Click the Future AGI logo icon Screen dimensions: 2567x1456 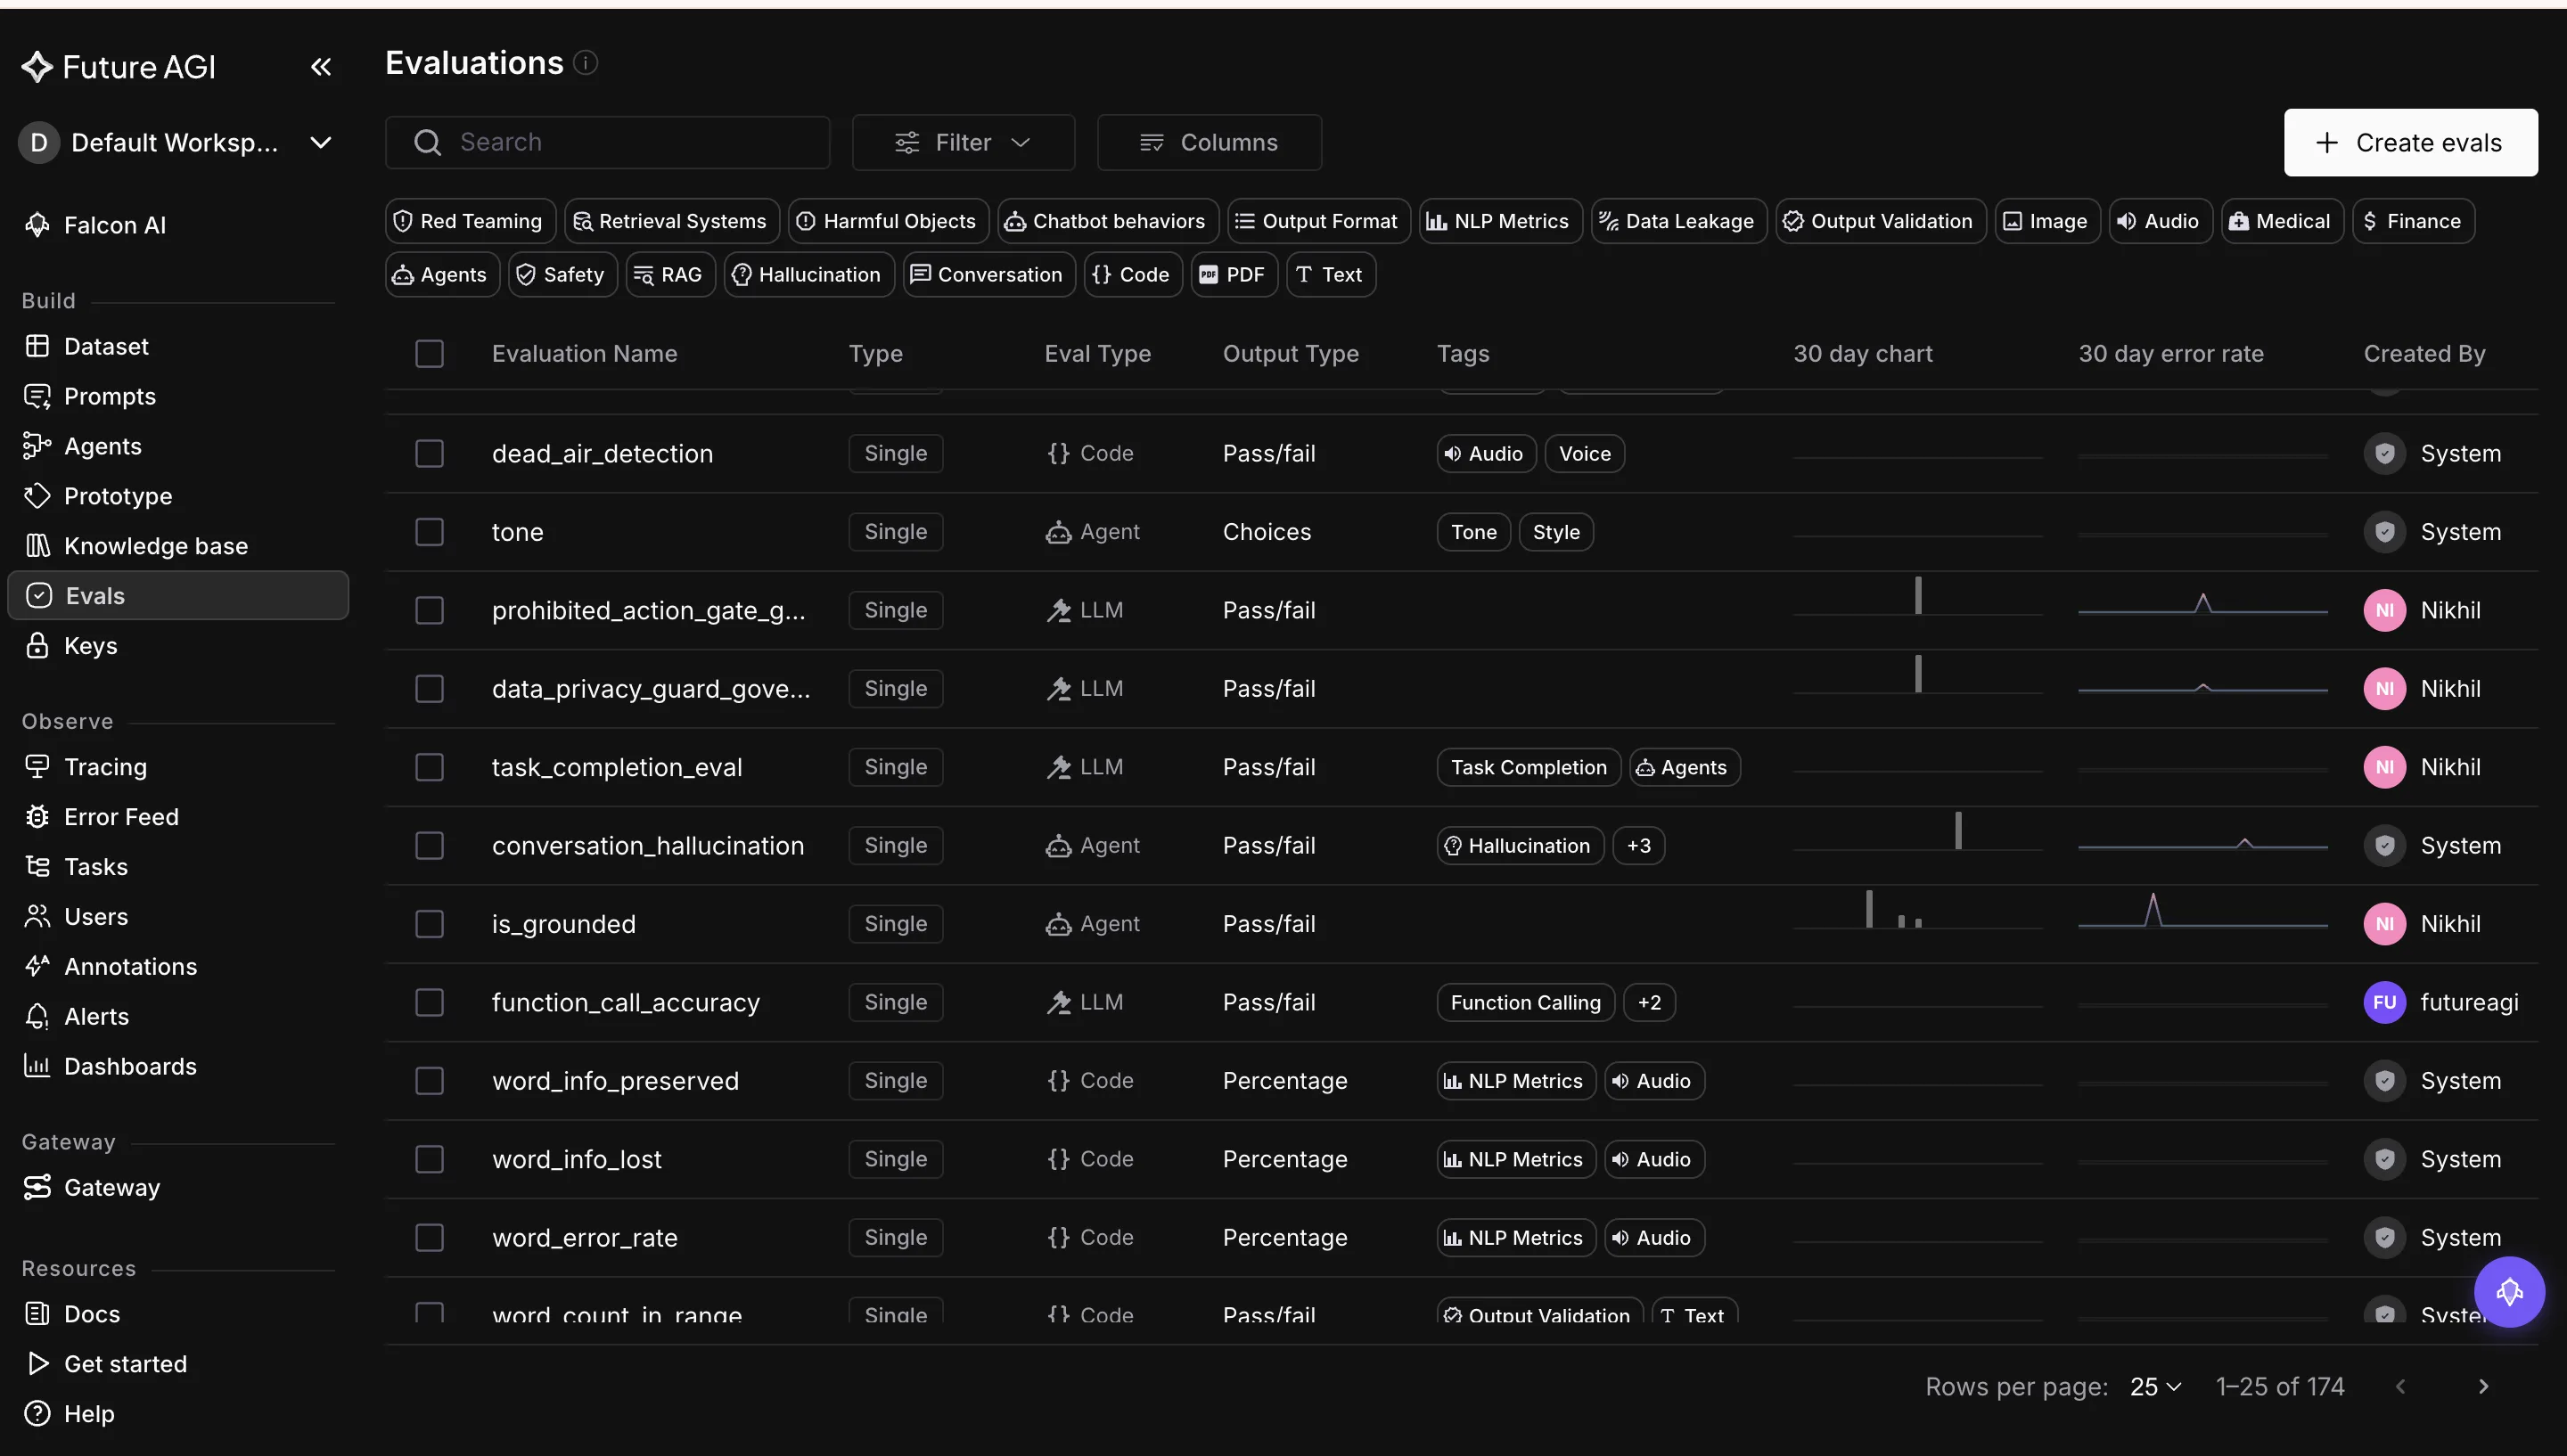[x=37, y=67]
